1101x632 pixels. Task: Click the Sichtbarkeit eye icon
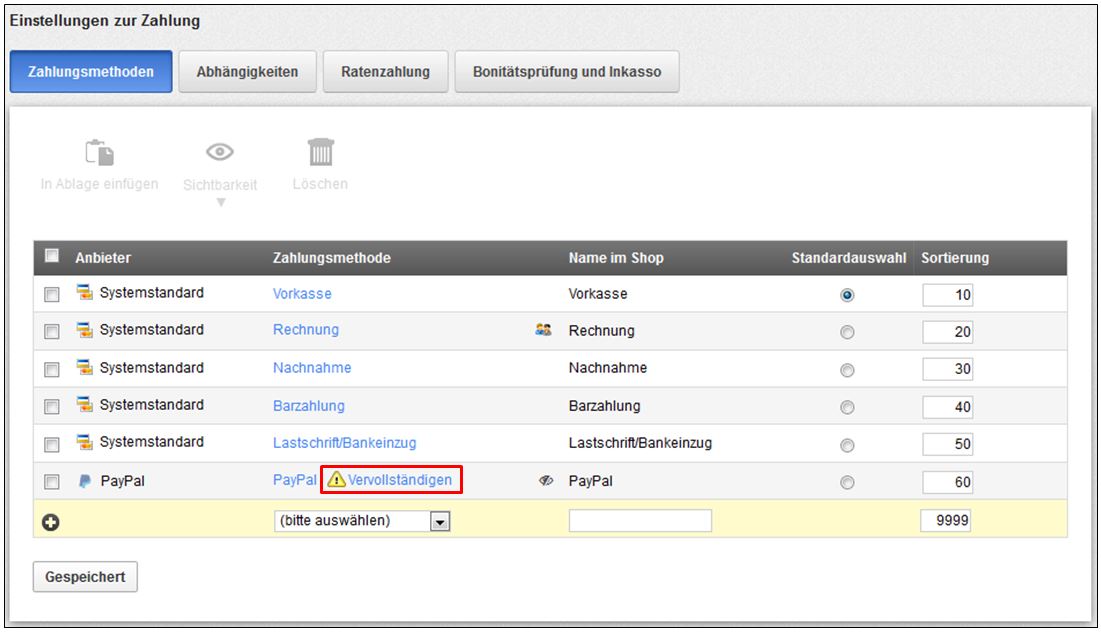tap(220, 153)
